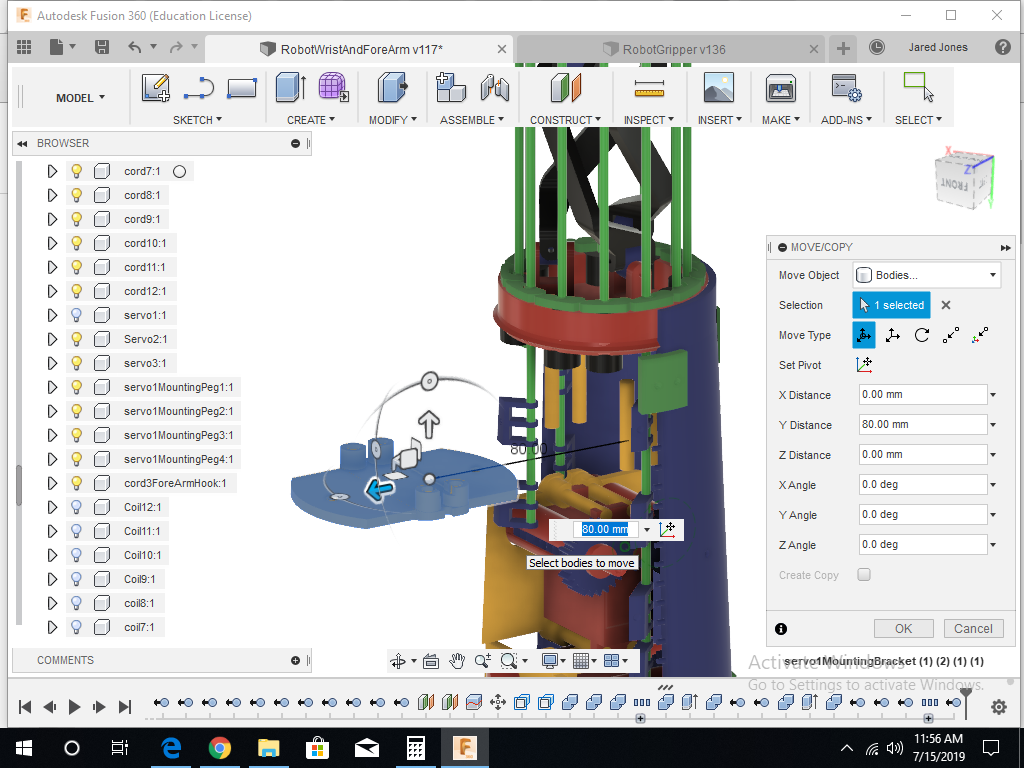Open Jared Jones account menu

click(x=938, y=47)
